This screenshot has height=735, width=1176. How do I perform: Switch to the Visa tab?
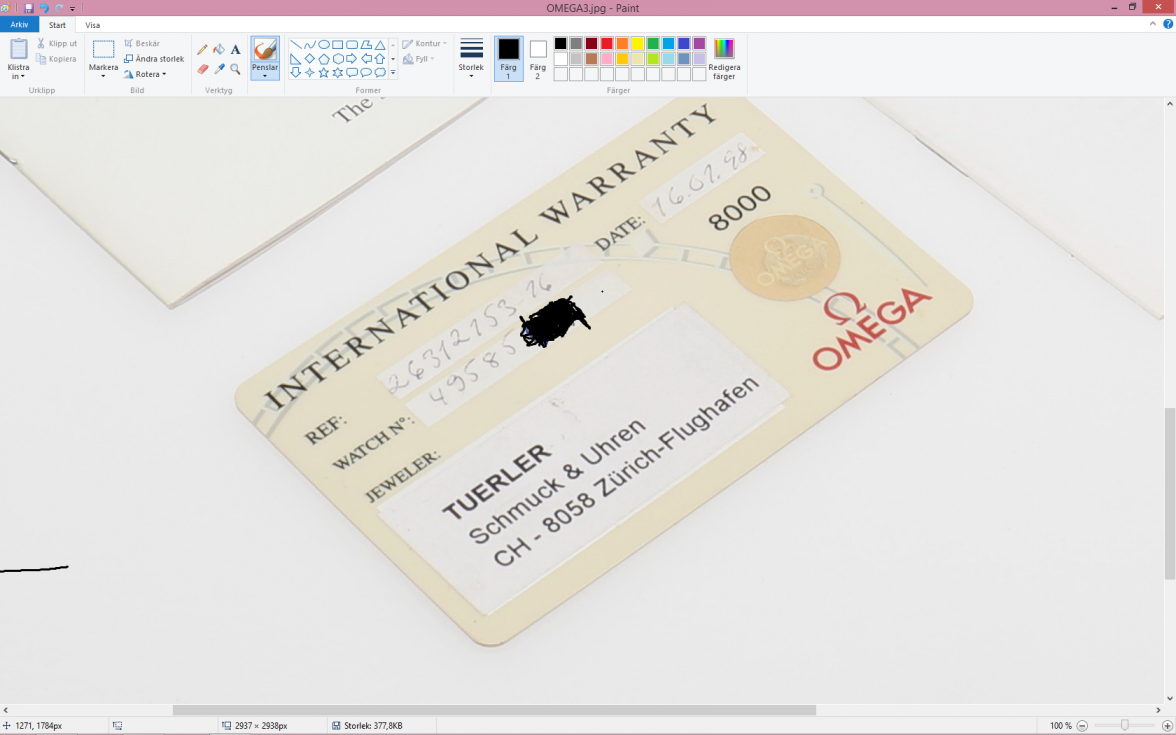92,25
